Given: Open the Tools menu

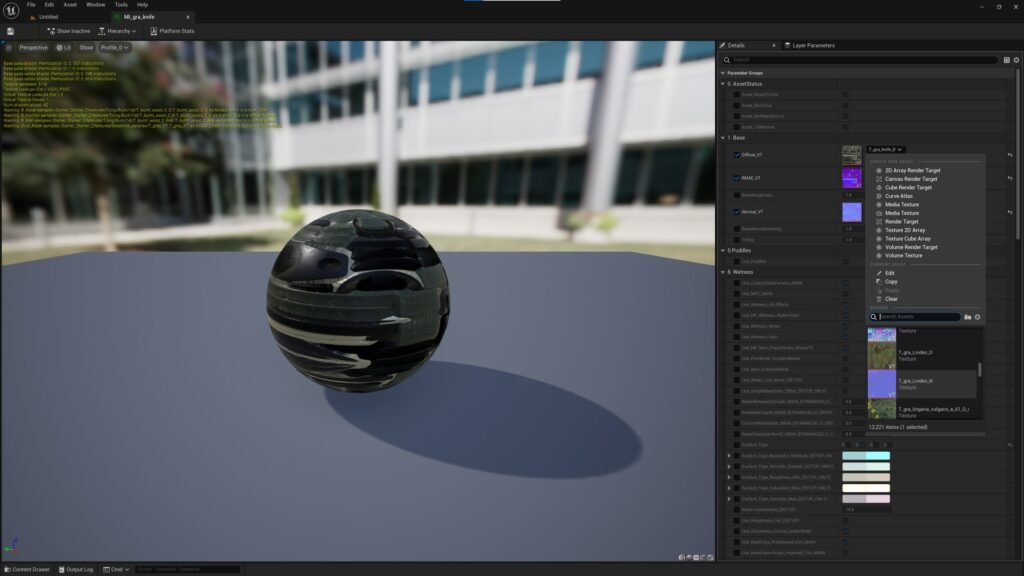Looking at the screenshot, I should 120,5.
